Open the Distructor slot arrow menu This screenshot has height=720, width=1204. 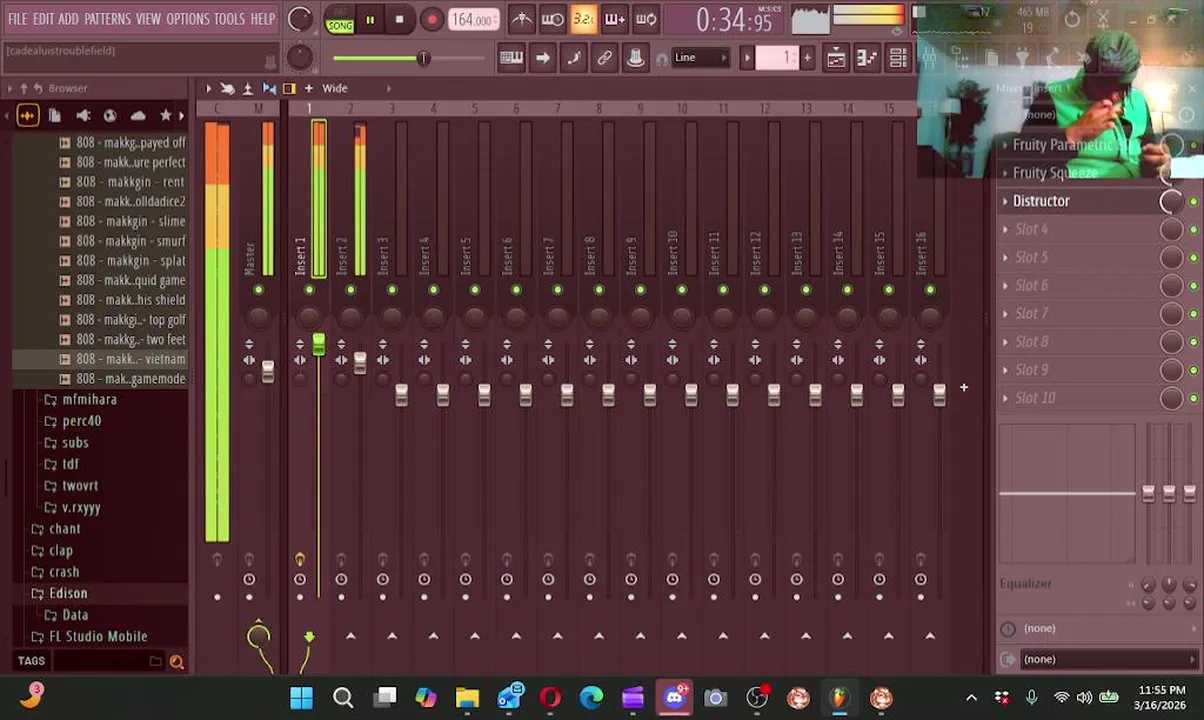[x=1005, y=201]
